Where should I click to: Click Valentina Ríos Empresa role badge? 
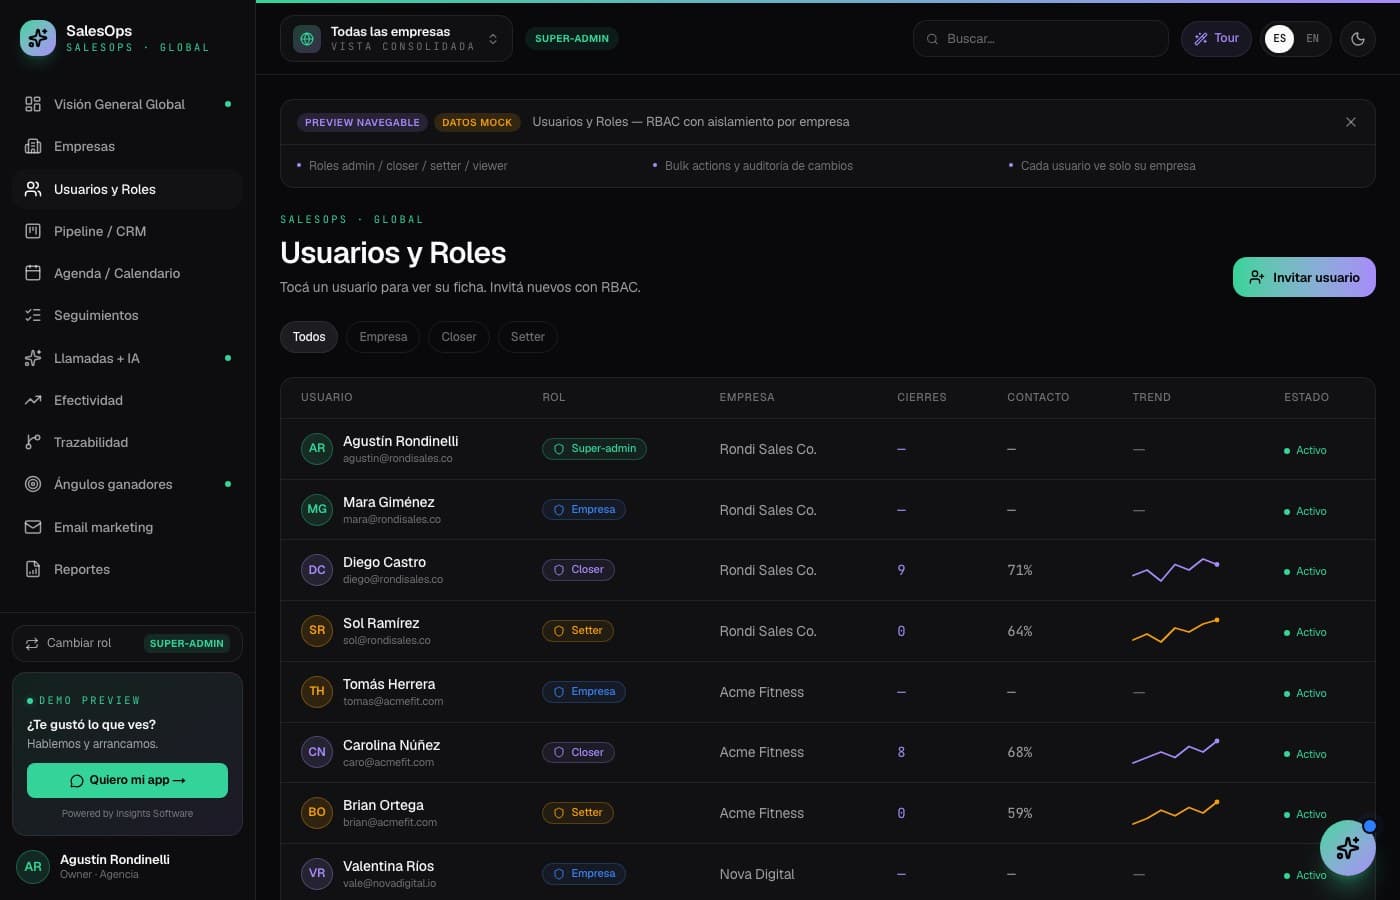(x=584, y=874)
